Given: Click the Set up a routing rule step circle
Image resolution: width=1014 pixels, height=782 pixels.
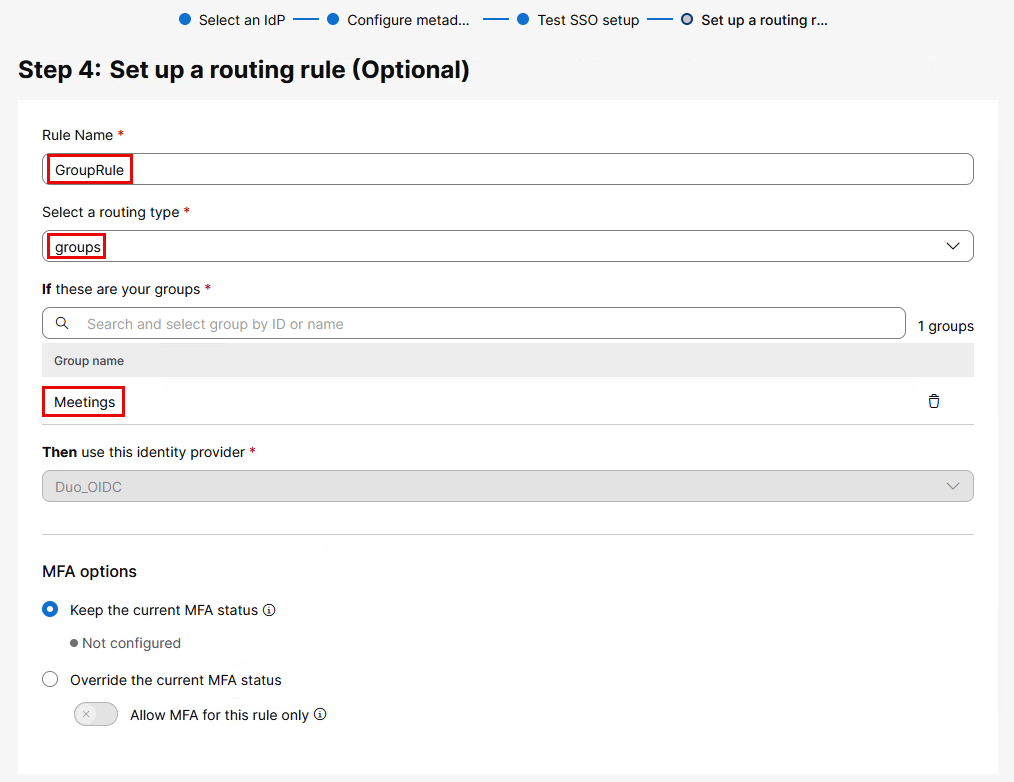Looking at the screenshot, I should pos(686,19).
